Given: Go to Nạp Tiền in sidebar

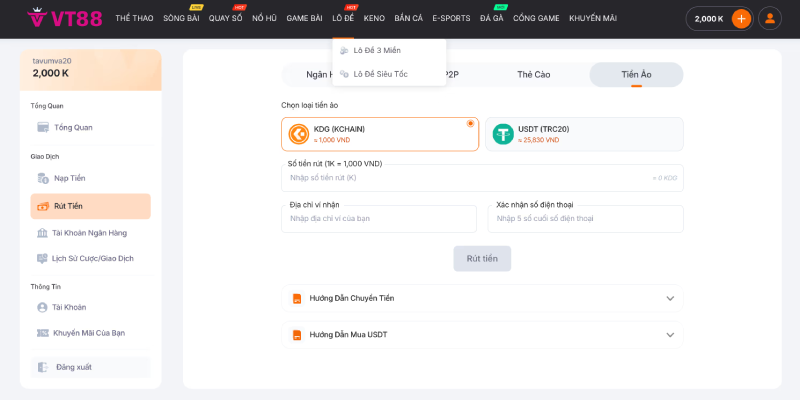Looking at the screenshot, I should 90,178.
